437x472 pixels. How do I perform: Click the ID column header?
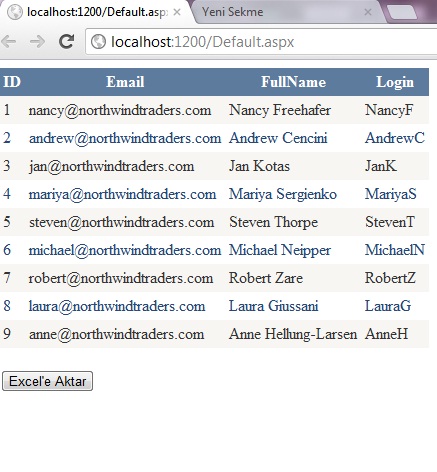pyautogui.click(x=12, y=82)
